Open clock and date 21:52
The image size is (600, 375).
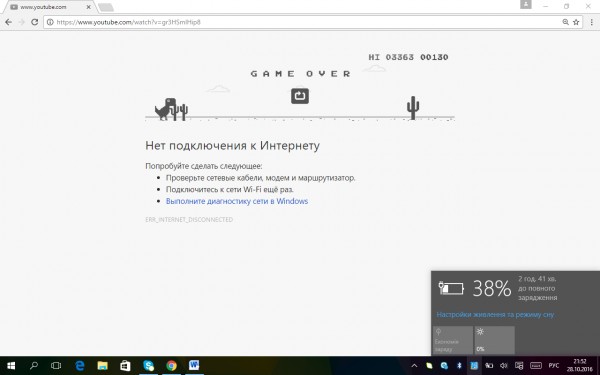click(x=580, y=365)
